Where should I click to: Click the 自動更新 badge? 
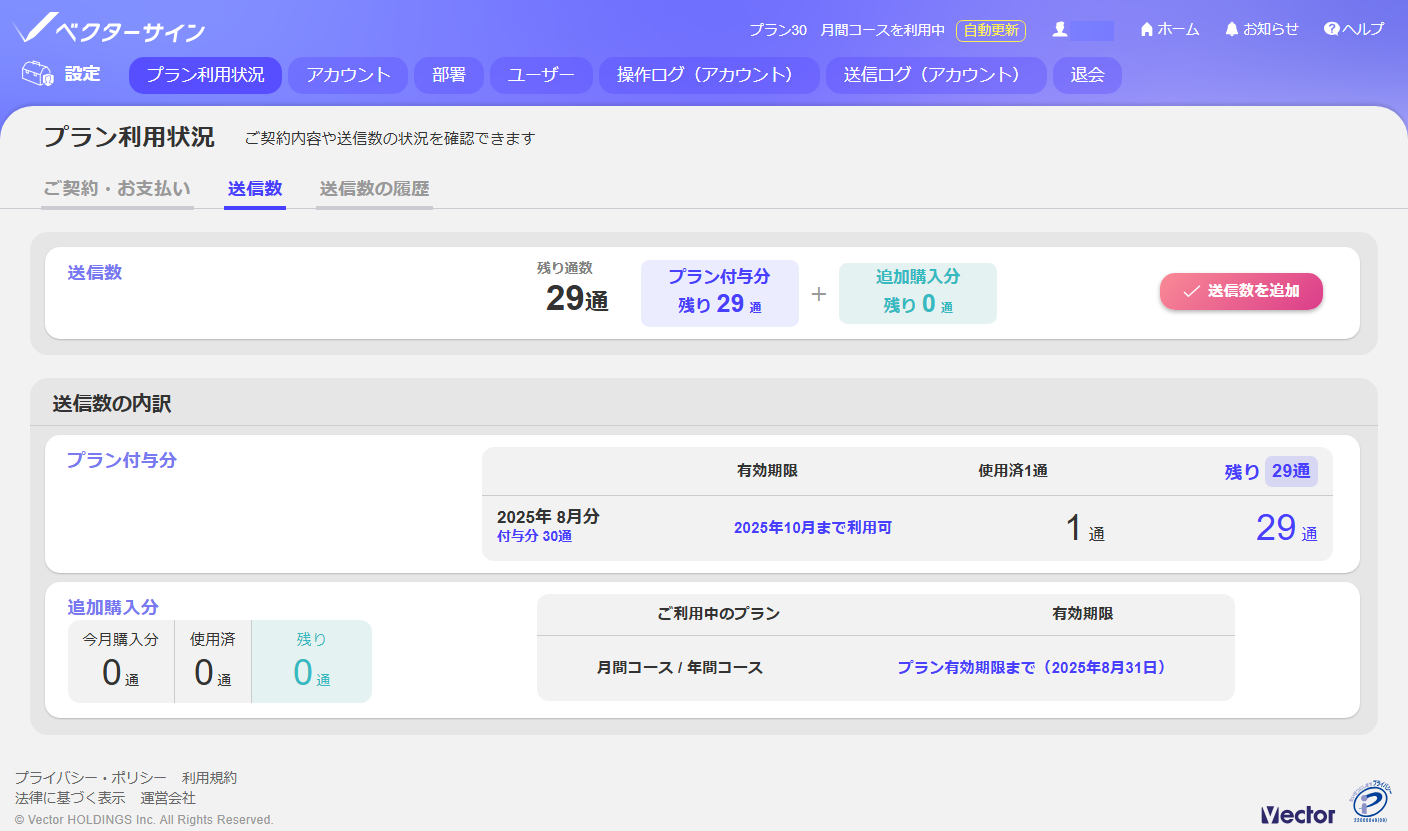991,30
